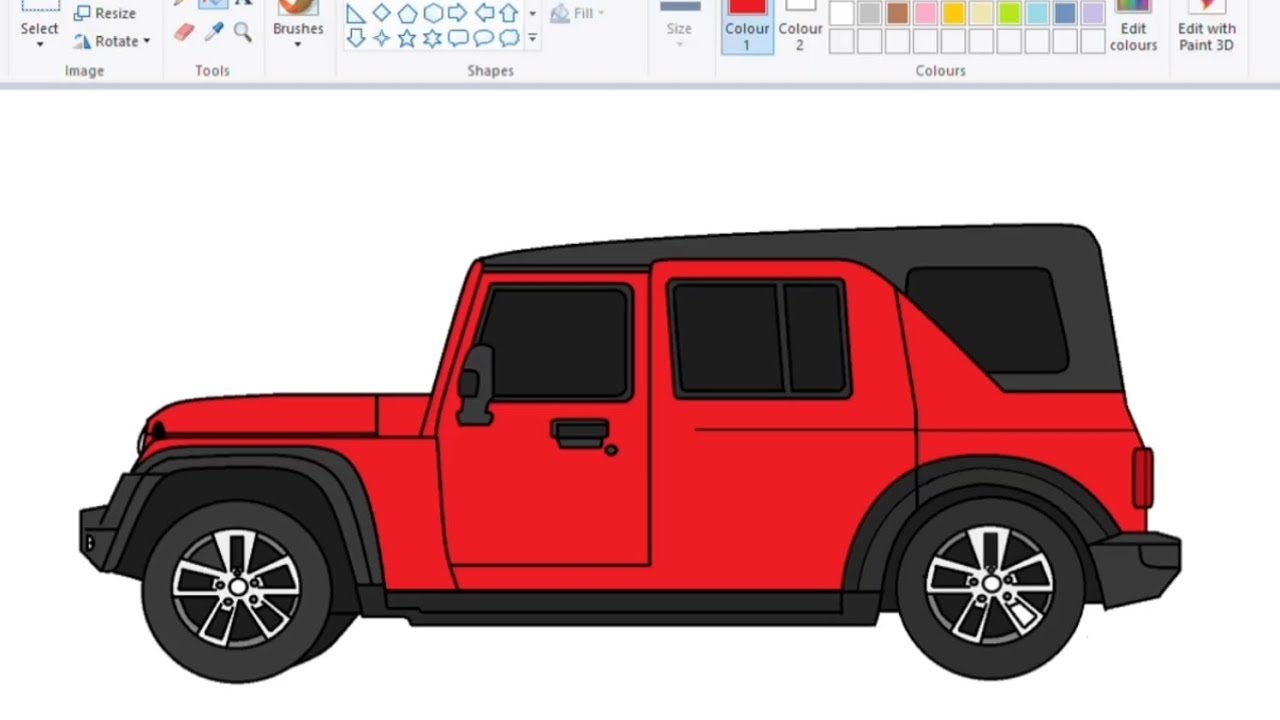Screen dimensions: 1280x720
Task: Make Colour 2 the active colour
Action: coord(800,26)
